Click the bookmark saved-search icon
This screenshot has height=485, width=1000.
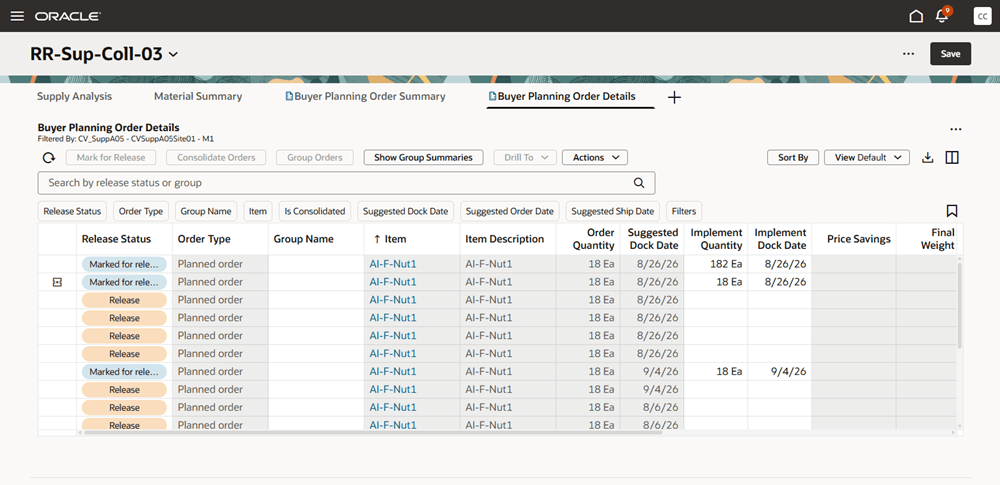point(952,211)
